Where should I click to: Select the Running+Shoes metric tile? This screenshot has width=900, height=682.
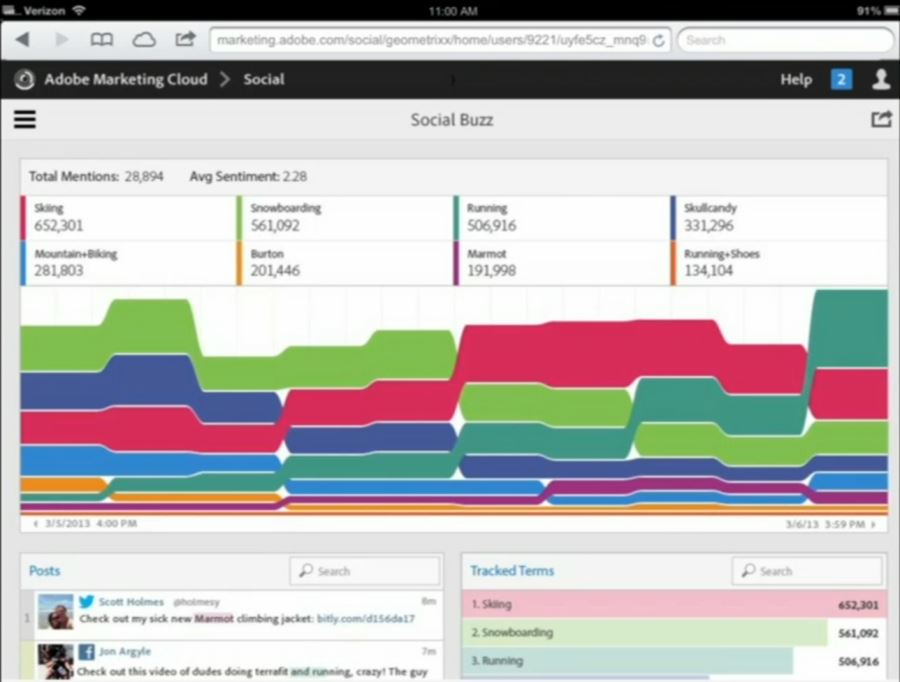[x=779, y=263]
